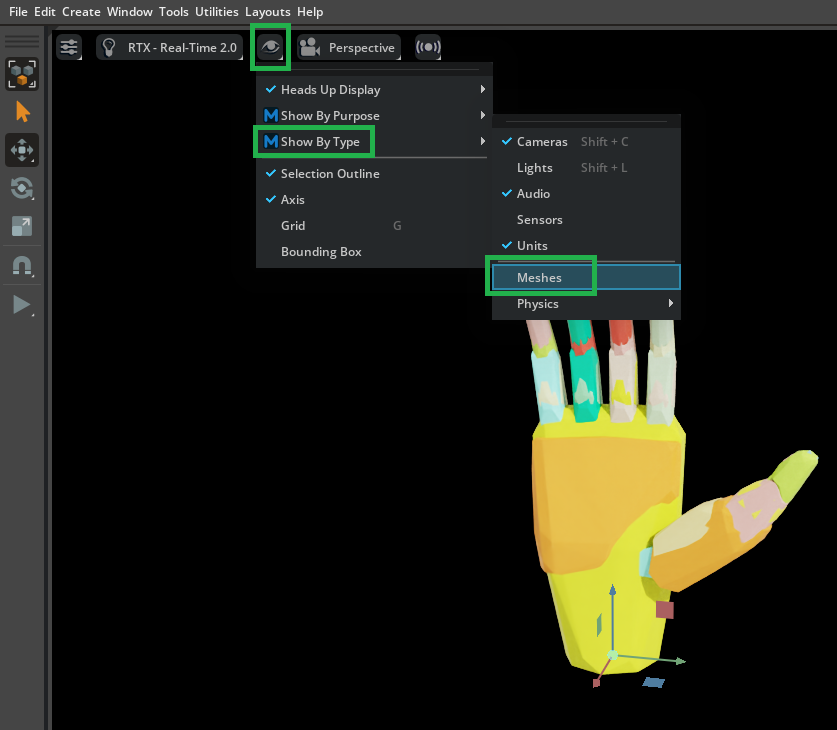Select Meshes in the Show By Type submenu
Screen dimensions: 837x730
tap(540, 275)
